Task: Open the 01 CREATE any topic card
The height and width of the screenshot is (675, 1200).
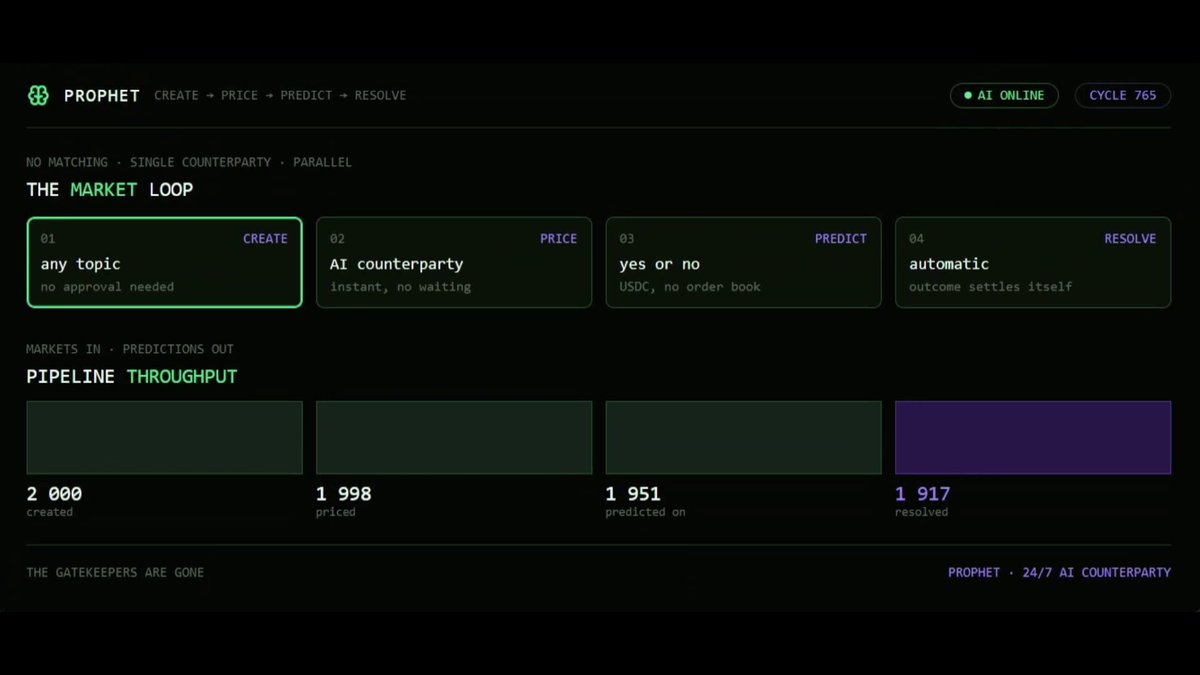Action: (x=164, y=262)
